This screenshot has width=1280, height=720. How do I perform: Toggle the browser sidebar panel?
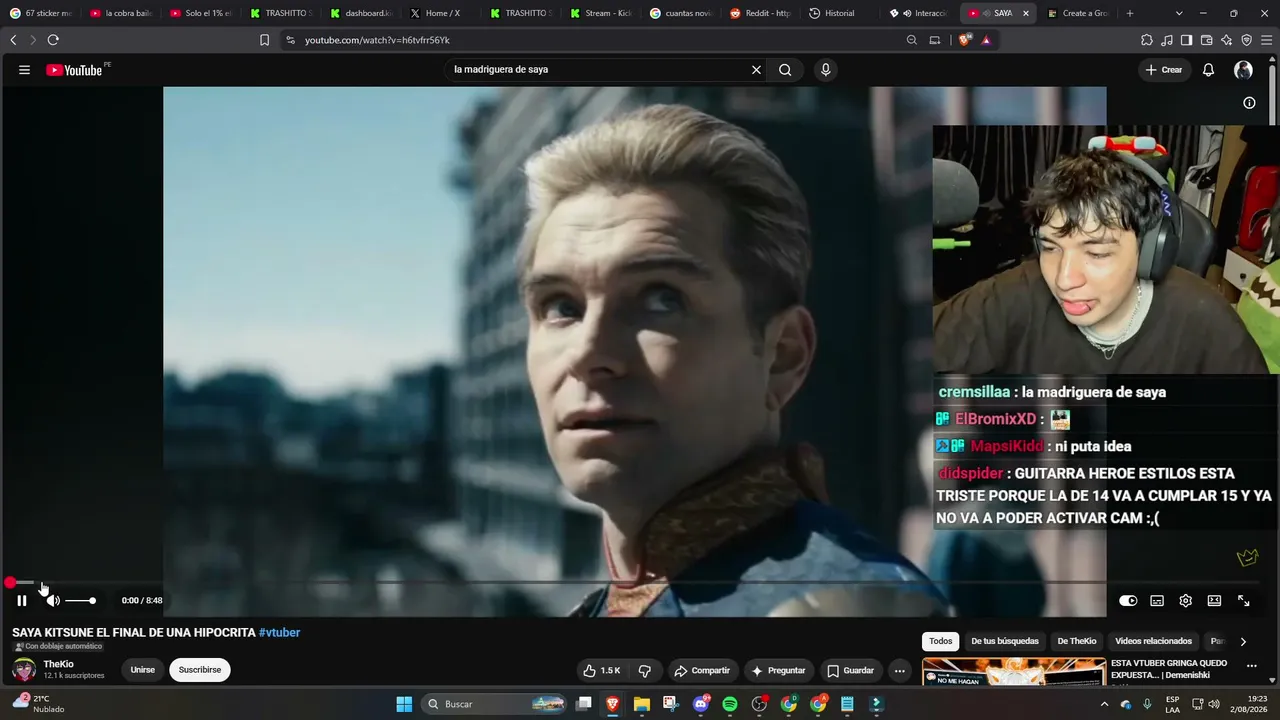click(1186, 40)
